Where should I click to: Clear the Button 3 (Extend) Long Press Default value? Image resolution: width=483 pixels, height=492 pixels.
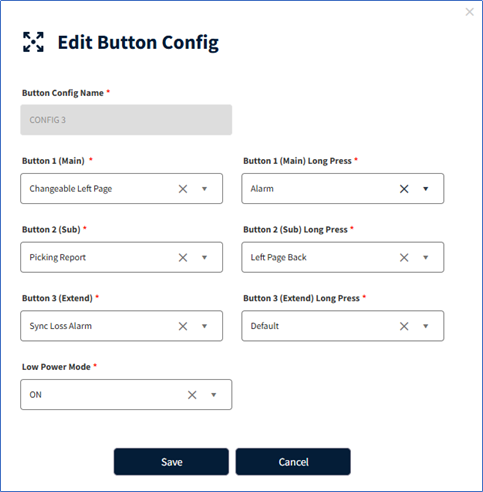(404, 326)
